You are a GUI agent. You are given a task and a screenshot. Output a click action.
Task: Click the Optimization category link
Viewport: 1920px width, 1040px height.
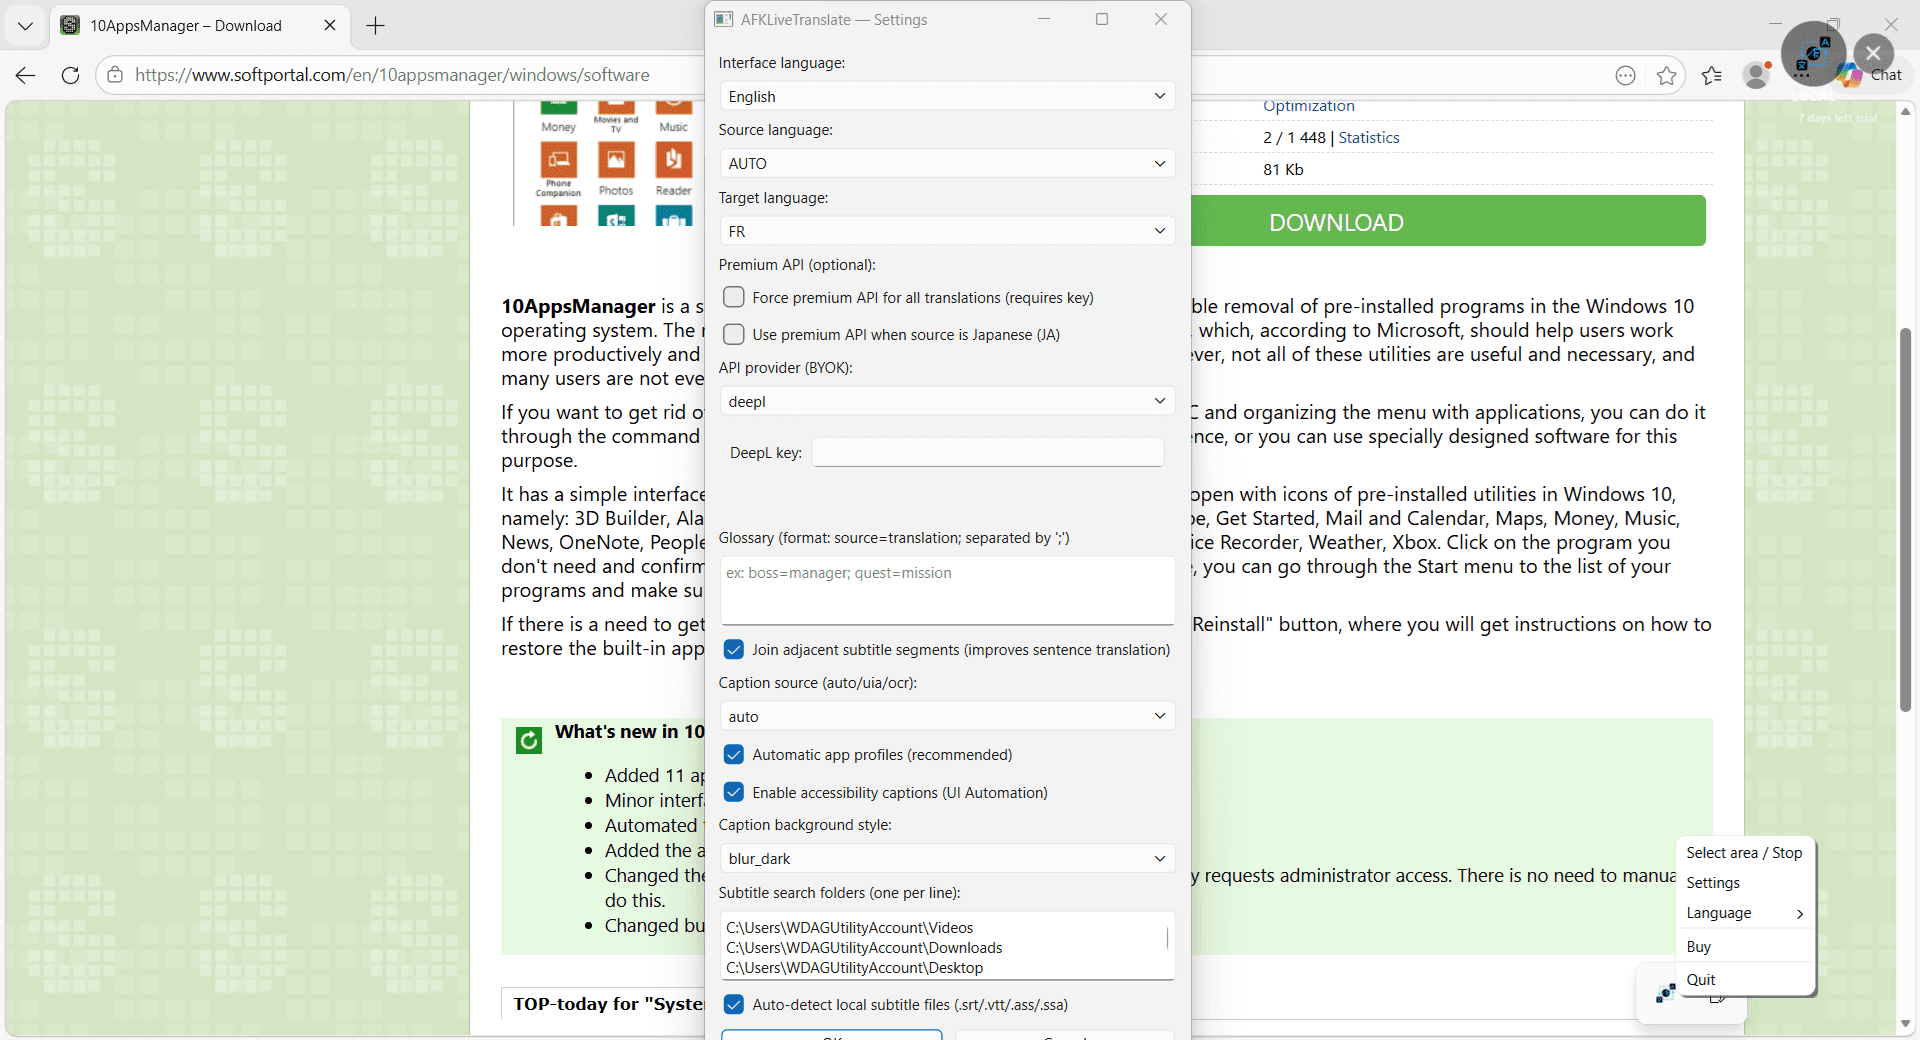click(1309, 106)
